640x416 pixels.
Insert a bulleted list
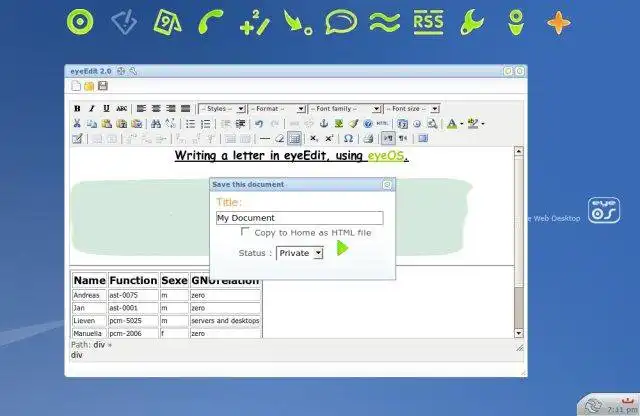(190, 123)
